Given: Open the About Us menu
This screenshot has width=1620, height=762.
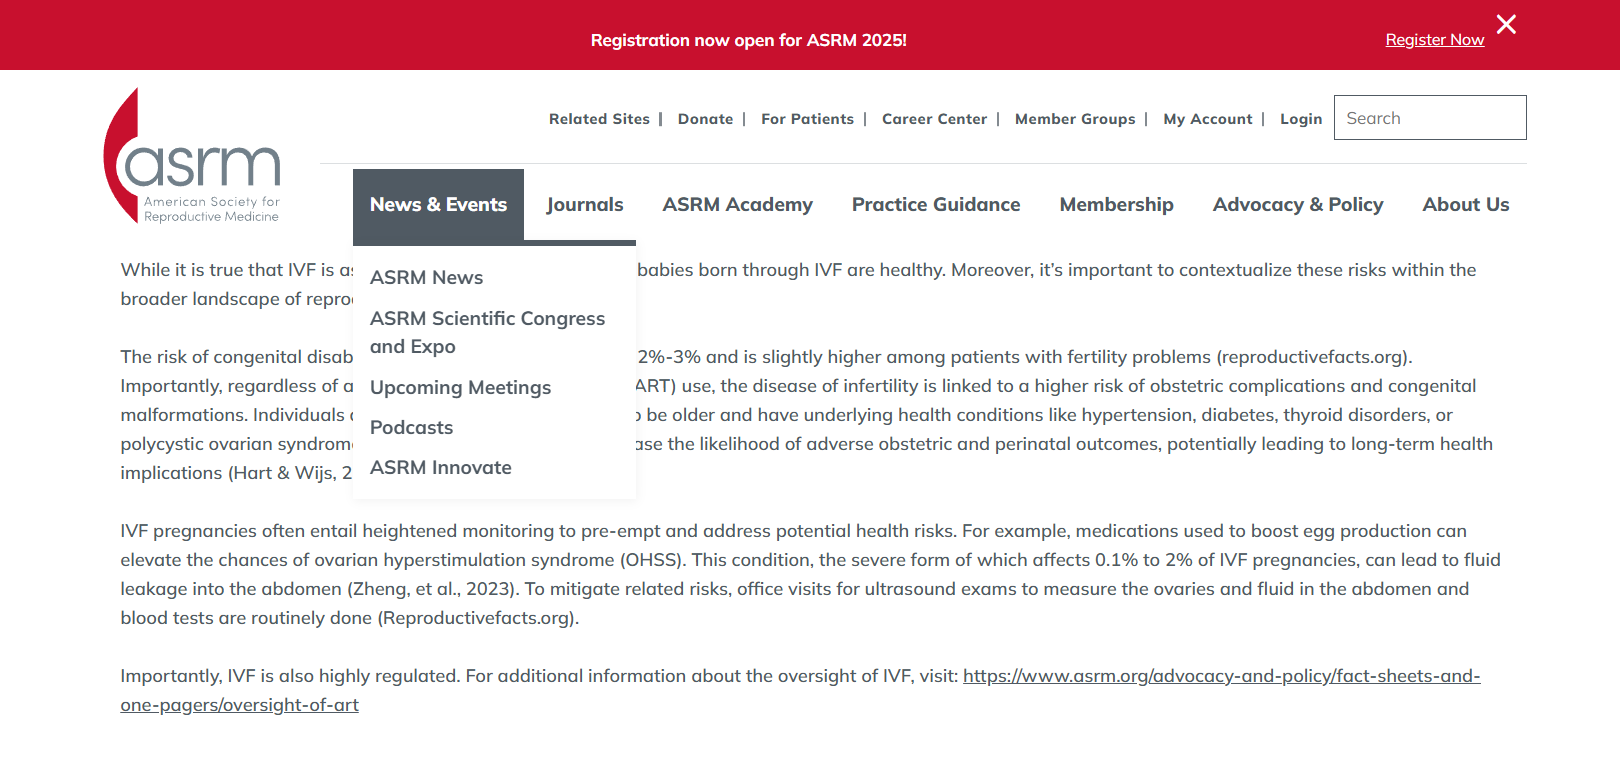Looking at the screenshot, I should [1466, 205].
